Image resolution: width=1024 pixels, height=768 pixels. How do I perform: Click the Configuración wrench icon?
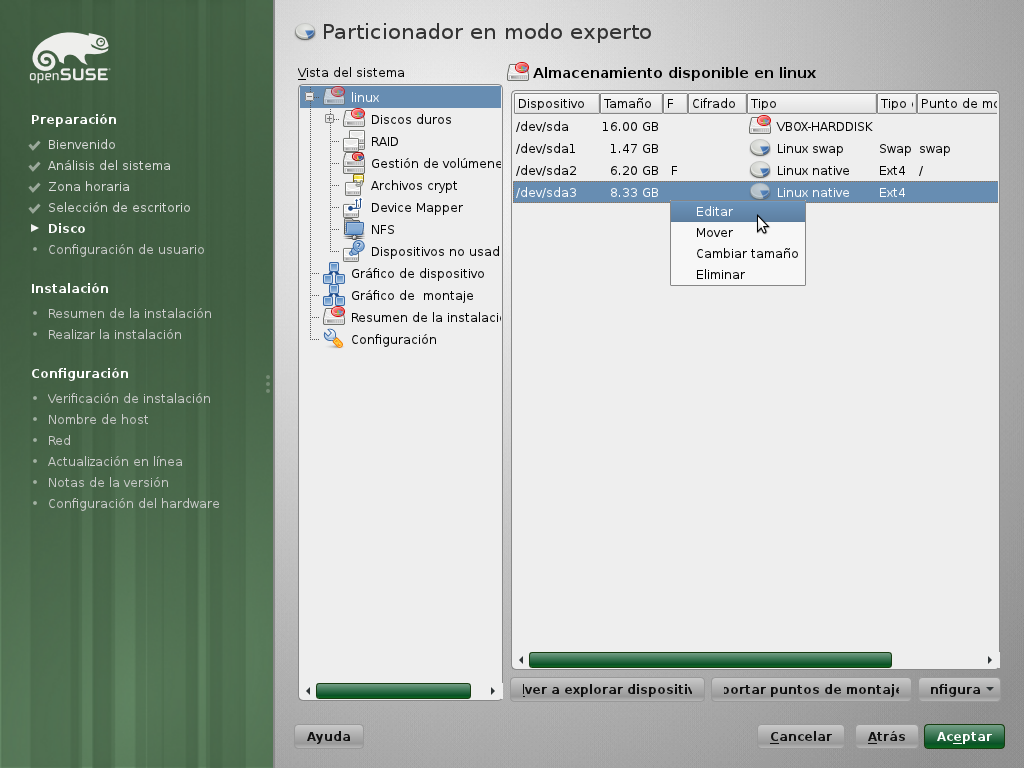pyautogui.click(x=334, y=339)
